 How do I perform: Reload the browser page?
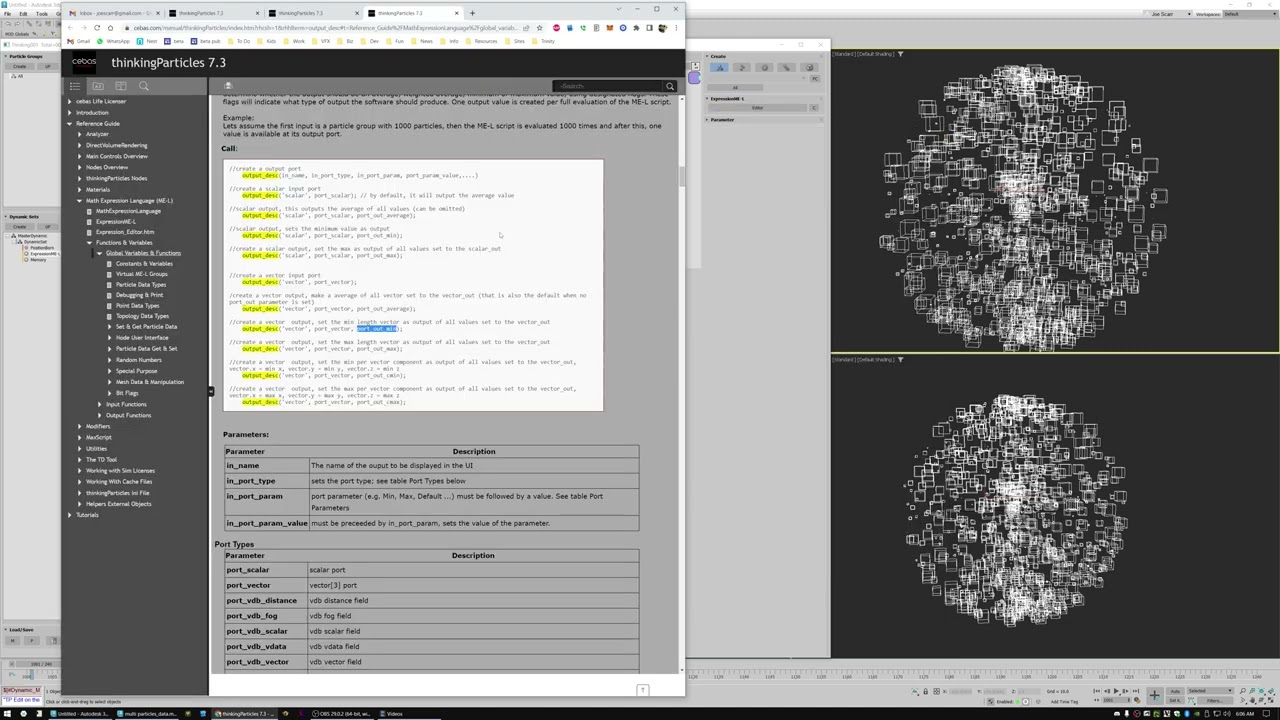tap(97, 28)
